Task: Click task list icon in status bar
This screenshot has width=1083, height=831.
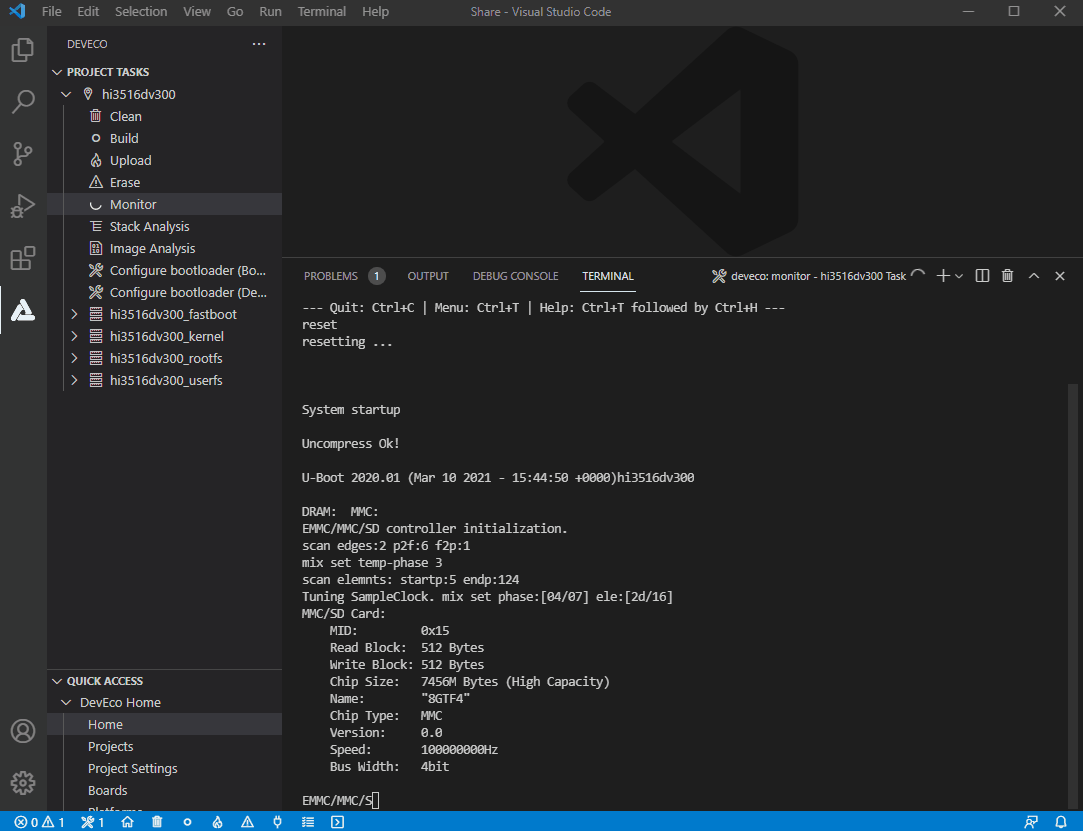Action: (x=308, y=822)
